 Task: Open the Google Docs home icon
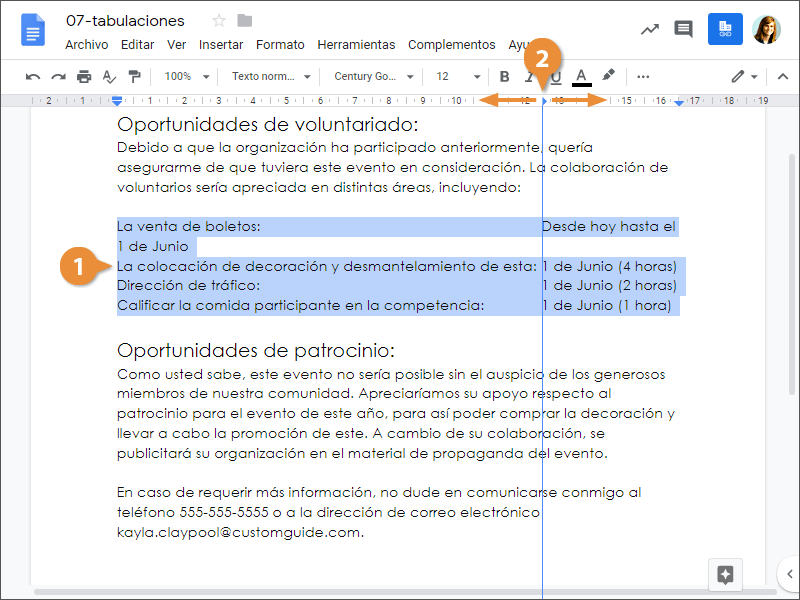33,30
